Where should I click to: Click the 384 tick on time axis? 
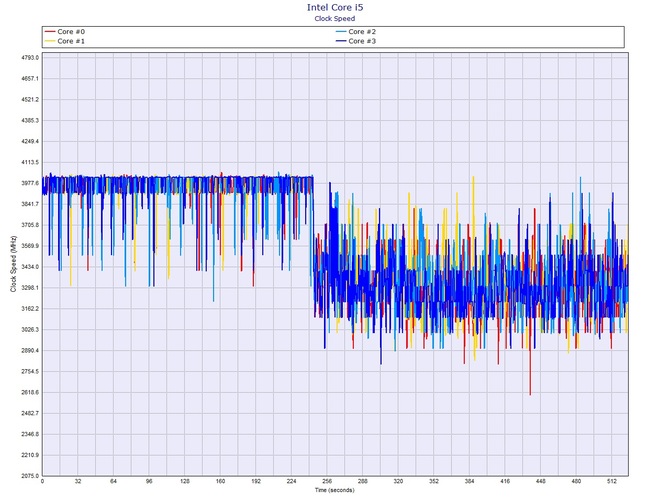pyautogui.click(x=469, y=481)
